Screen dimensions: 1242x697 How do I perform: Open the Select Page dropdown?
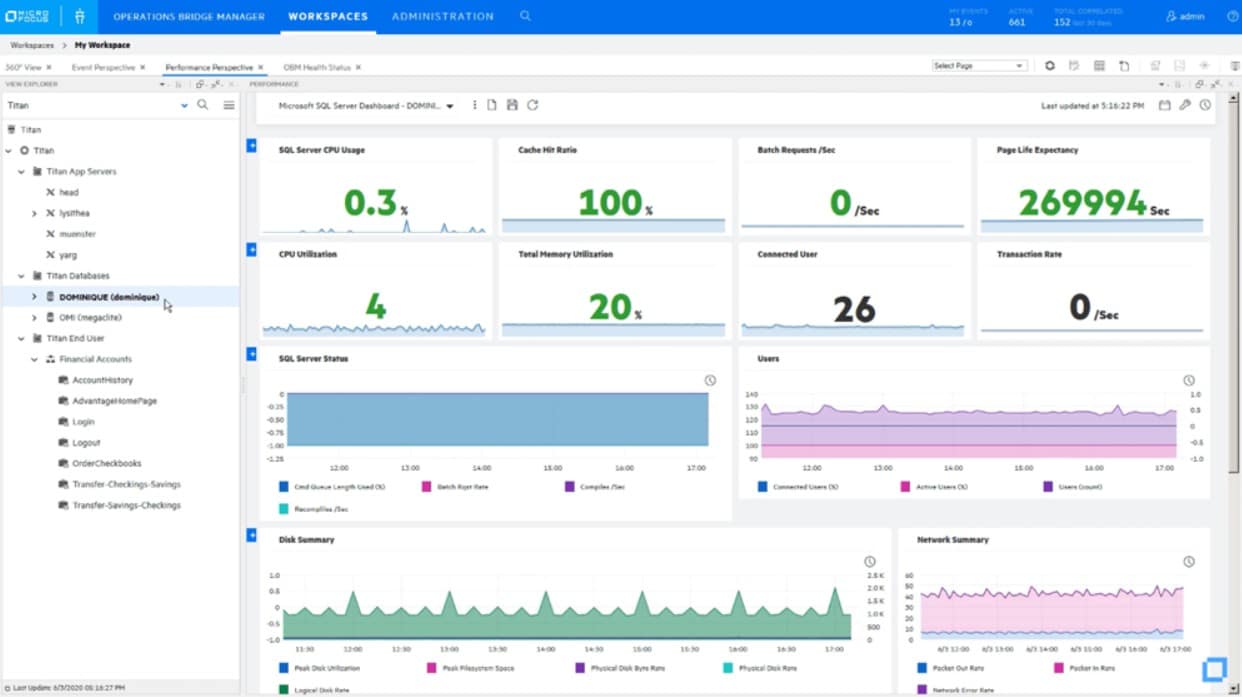(x=979, y=66)
